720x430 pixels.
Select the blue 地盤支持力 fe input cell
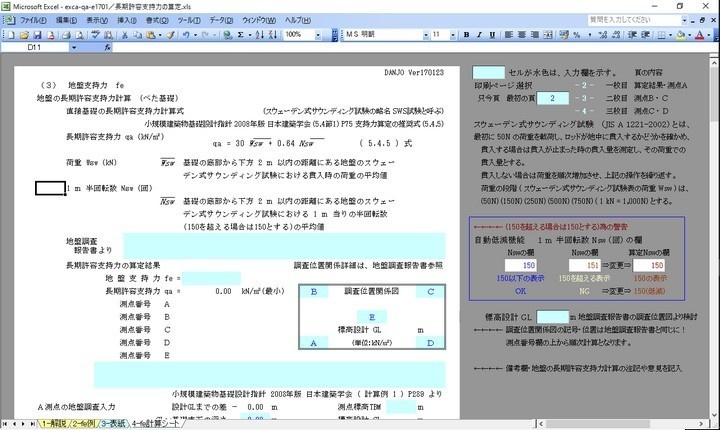point(211,278)
